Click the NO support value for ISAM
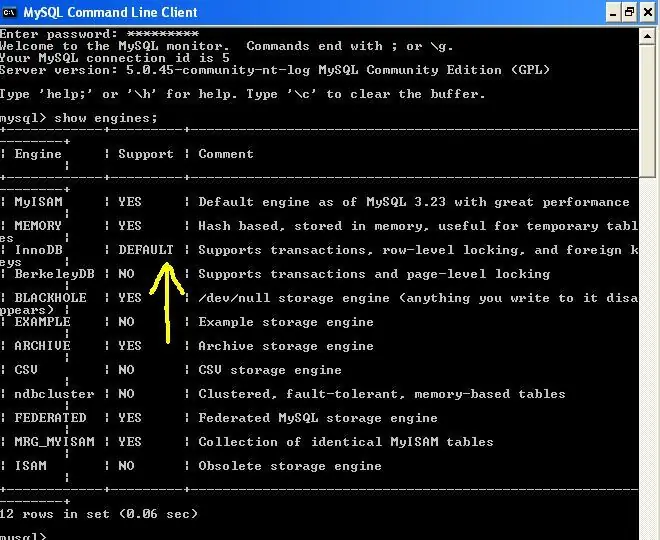Viewport: 660px width, 540px height. tap(126, 466)
